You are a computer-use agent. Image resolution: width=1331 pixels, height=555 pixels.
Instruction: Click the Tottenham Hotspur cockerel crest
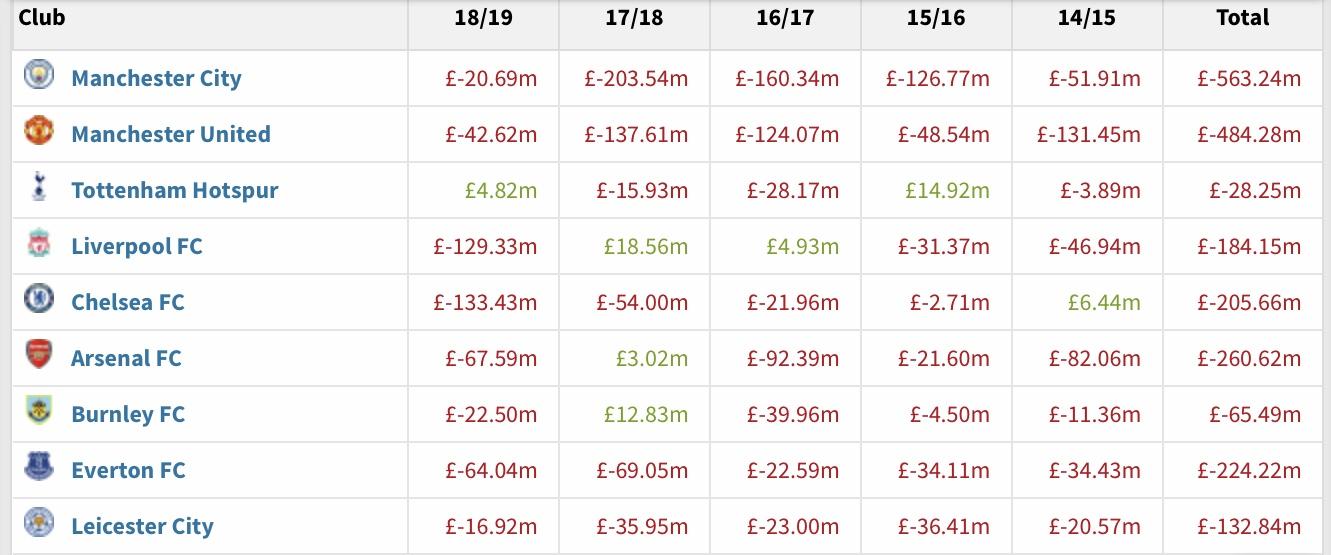pyautogui.click(x=39, y=188)
